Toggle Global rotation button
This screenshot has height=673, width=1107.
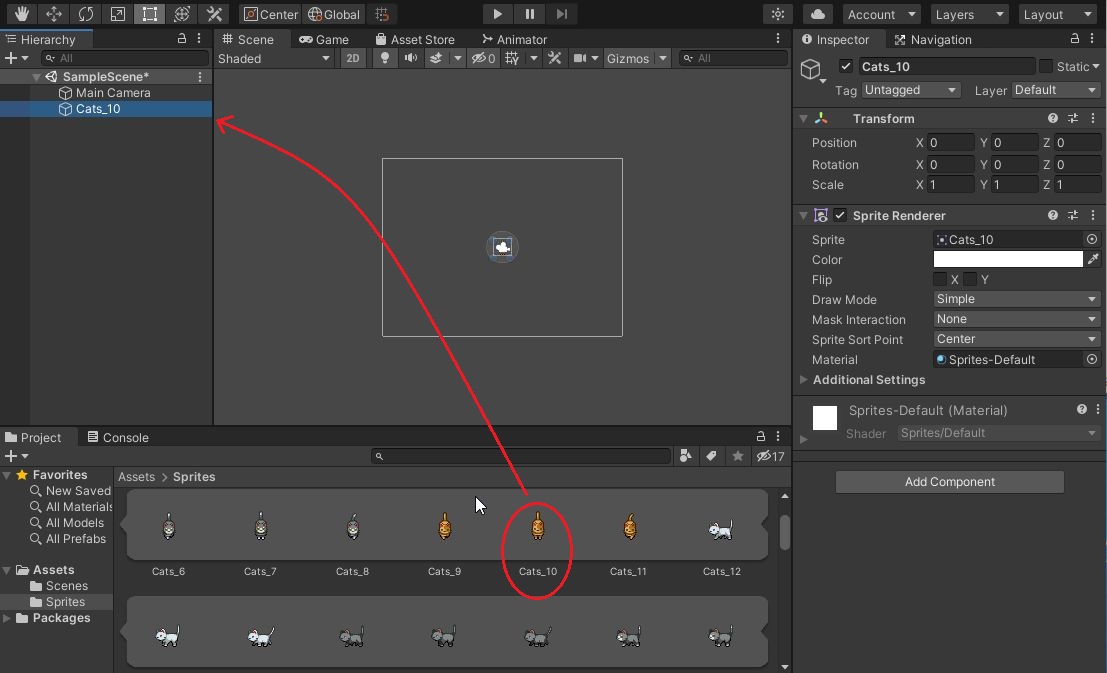pyautogui.click(x=334, y=14)
